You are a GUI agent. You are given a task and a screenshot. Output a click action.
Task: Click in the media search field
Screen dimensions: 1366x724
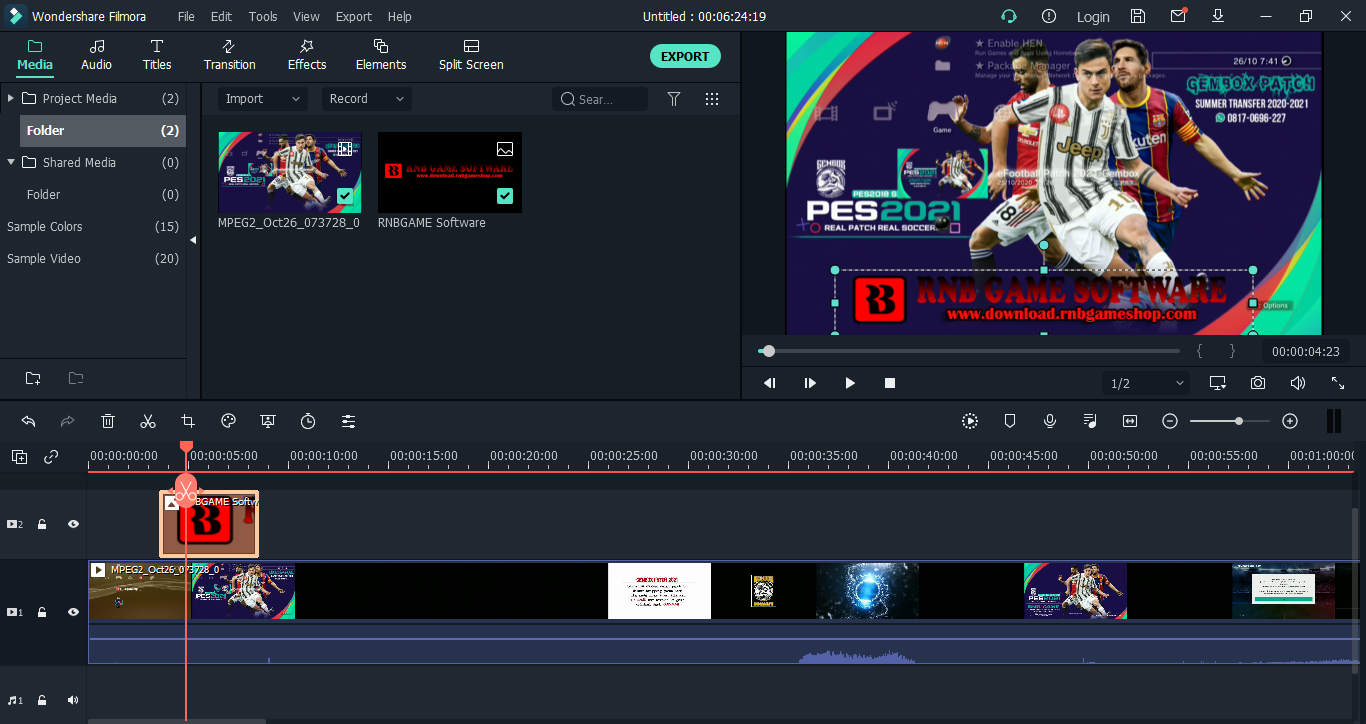(600, 99)
